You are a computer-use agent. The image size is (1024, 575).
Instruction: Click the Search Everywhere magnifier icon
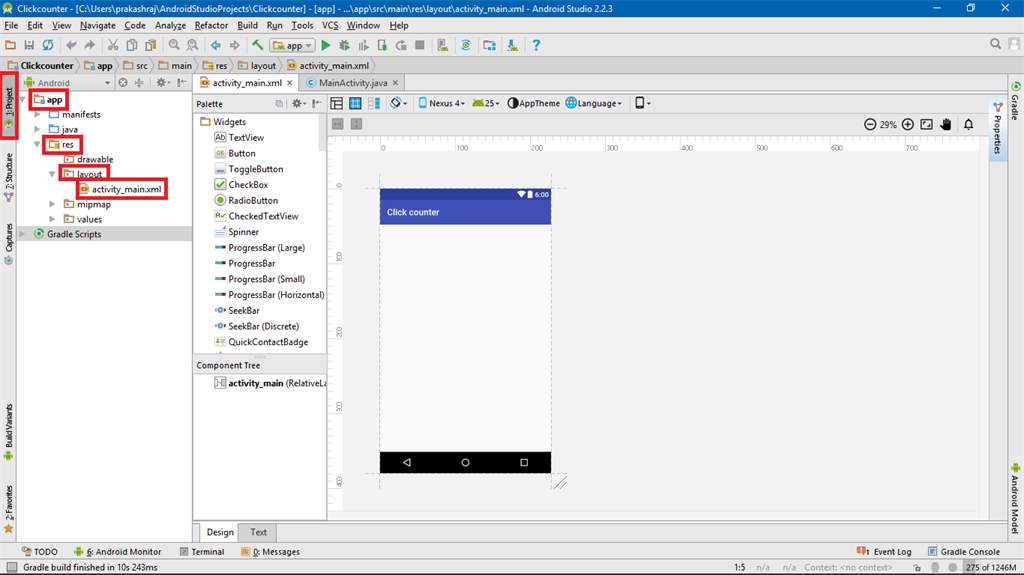pos(995,44)
